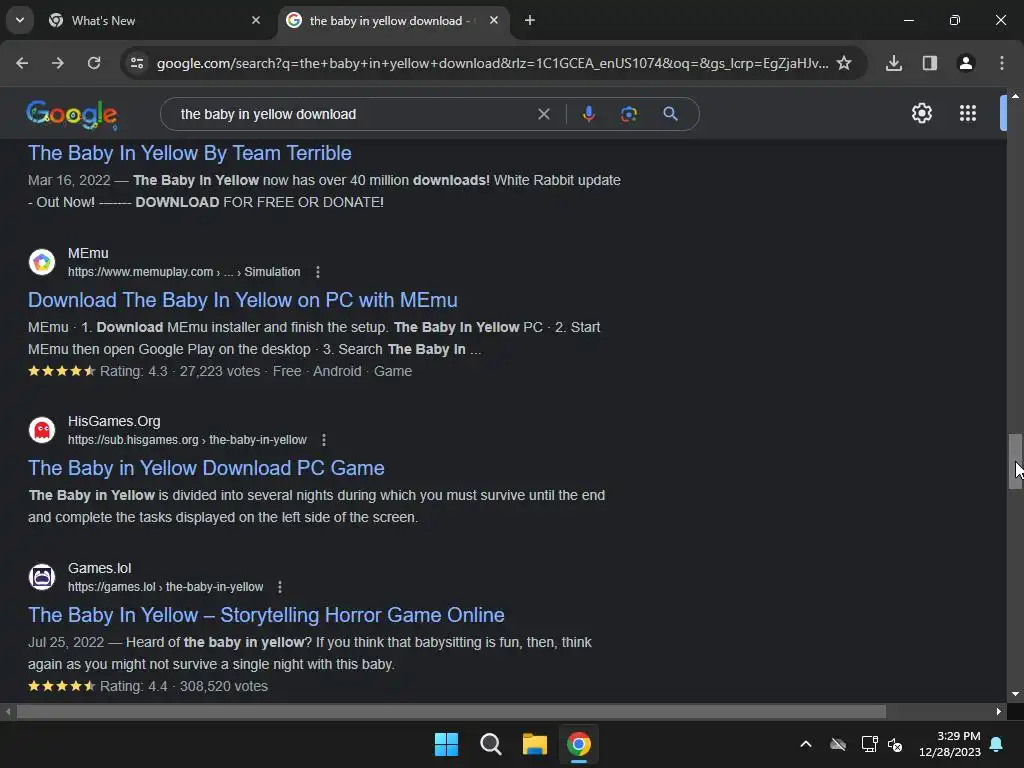
Task: Open Windows taskbar search
Action: point(490,744)
